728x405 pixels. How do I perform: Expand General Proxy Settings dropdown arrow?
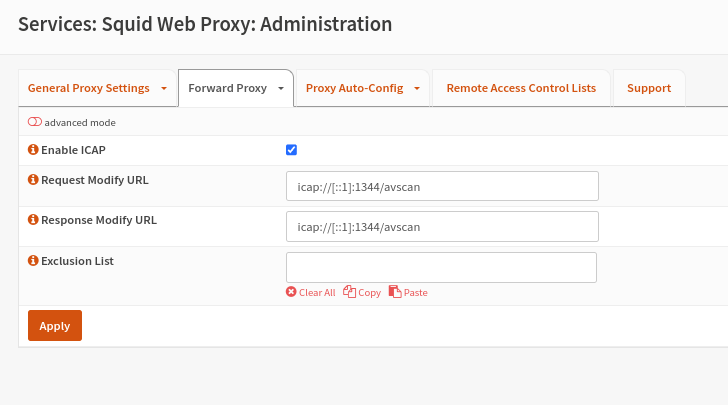(x=164, y=88)
